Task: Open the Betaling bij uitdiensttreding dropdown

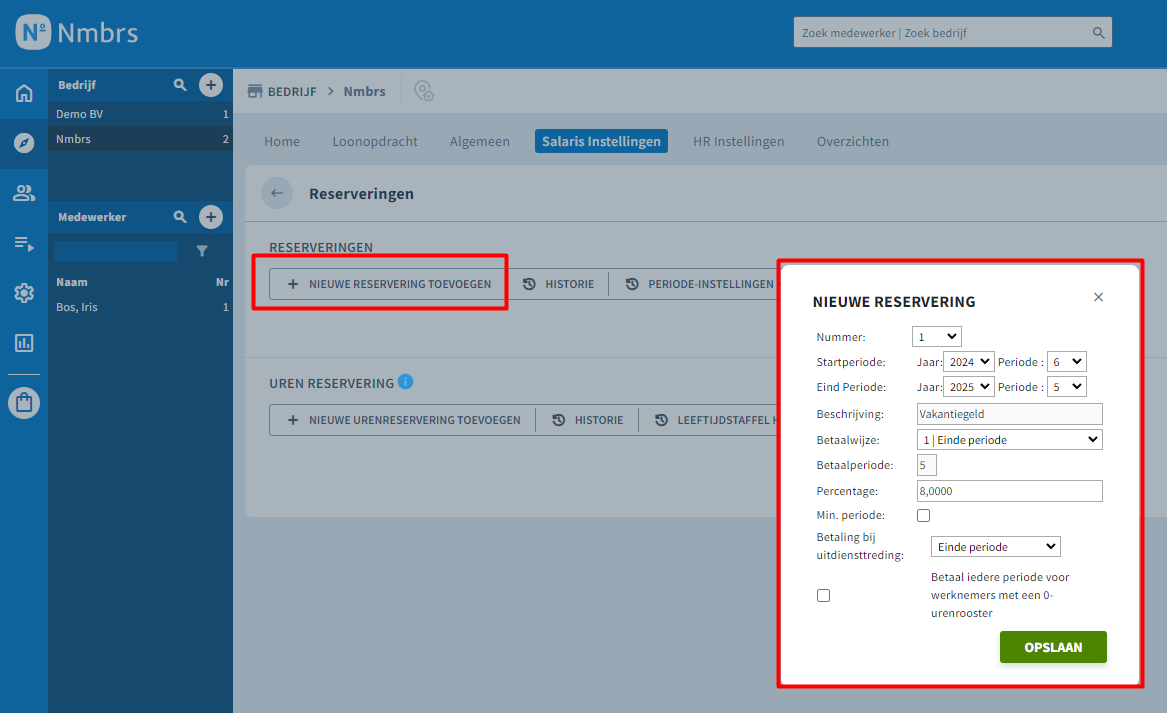Action: pyautogui.click(x=995, y=547)
